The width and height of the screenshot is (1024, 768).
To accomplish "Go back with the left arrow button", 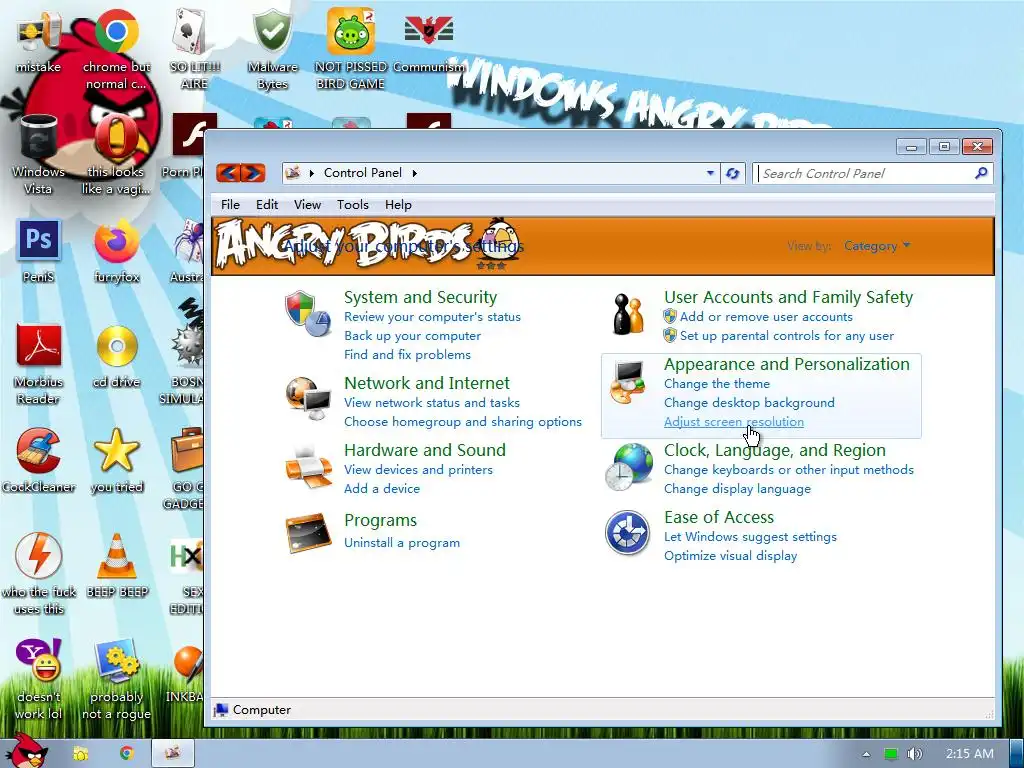I will pos(229,172).
